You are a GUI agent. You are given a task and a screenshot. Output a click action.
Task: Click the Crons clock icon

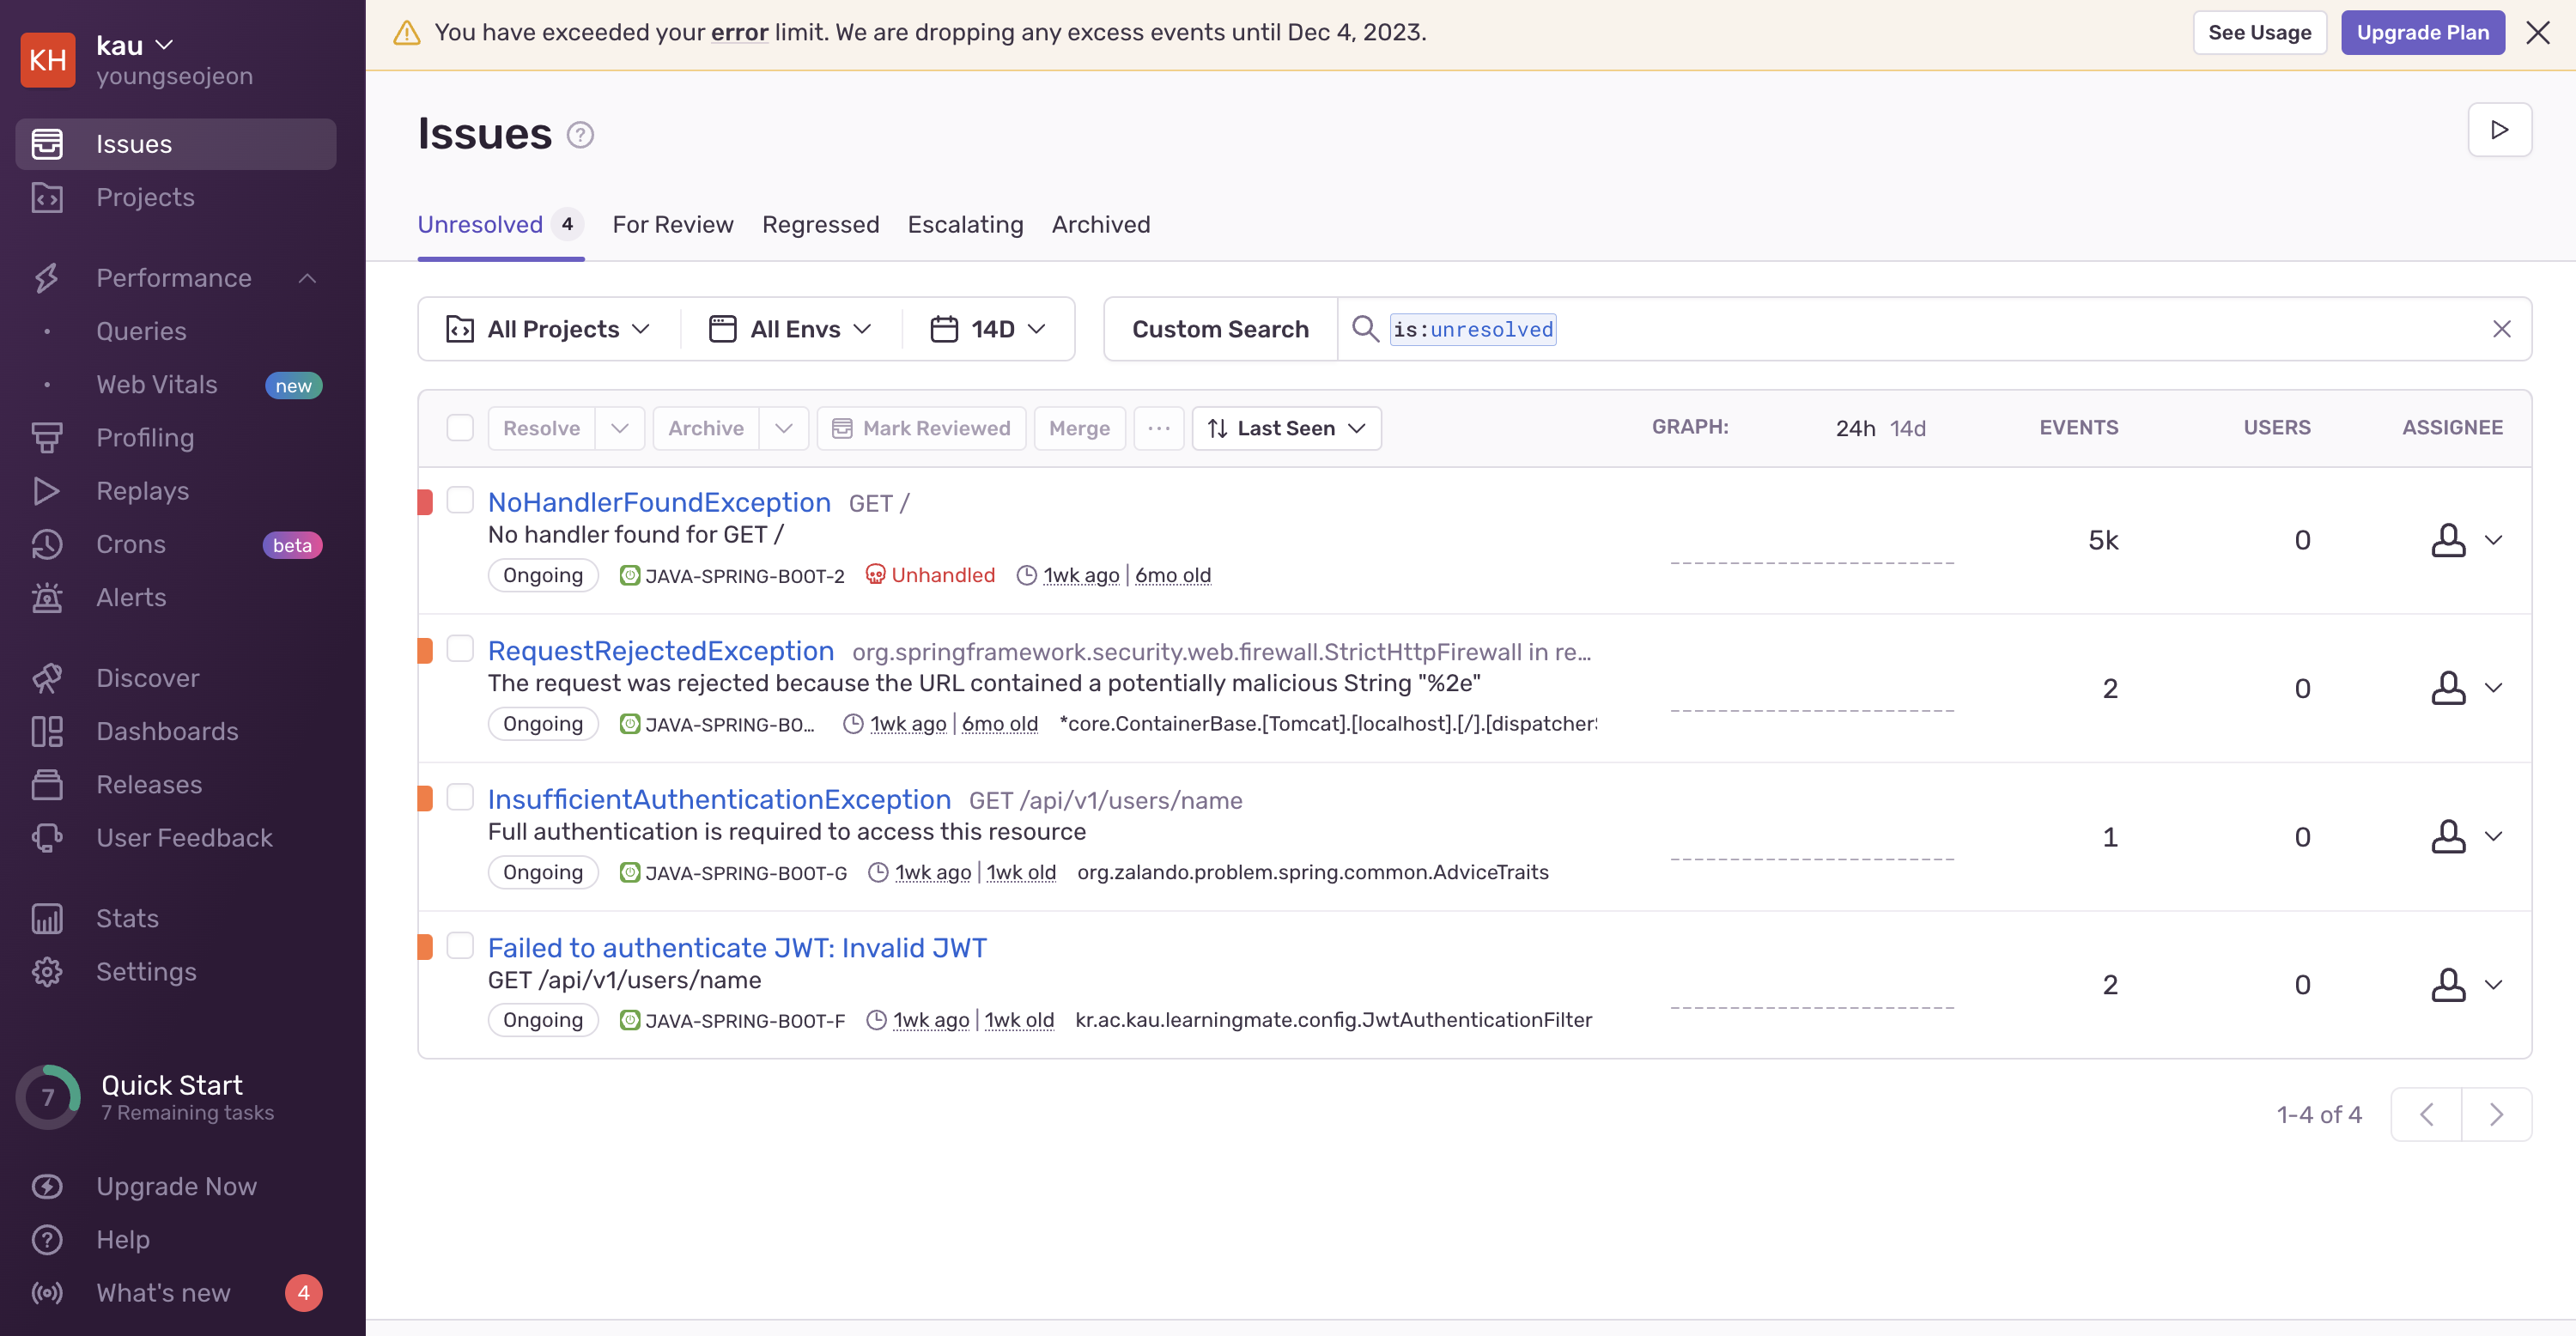click(47, 544)
